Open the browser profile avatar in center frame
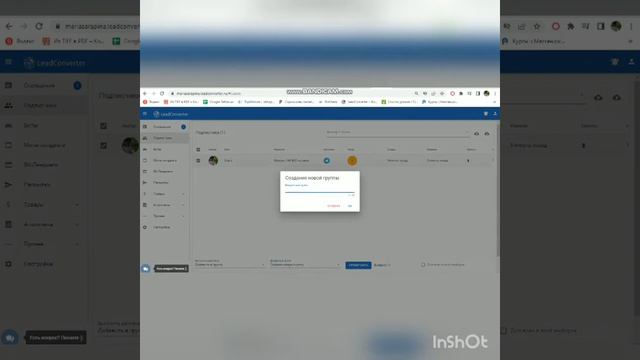The height and width of the screenshot is (360, 640). (487, 93)
